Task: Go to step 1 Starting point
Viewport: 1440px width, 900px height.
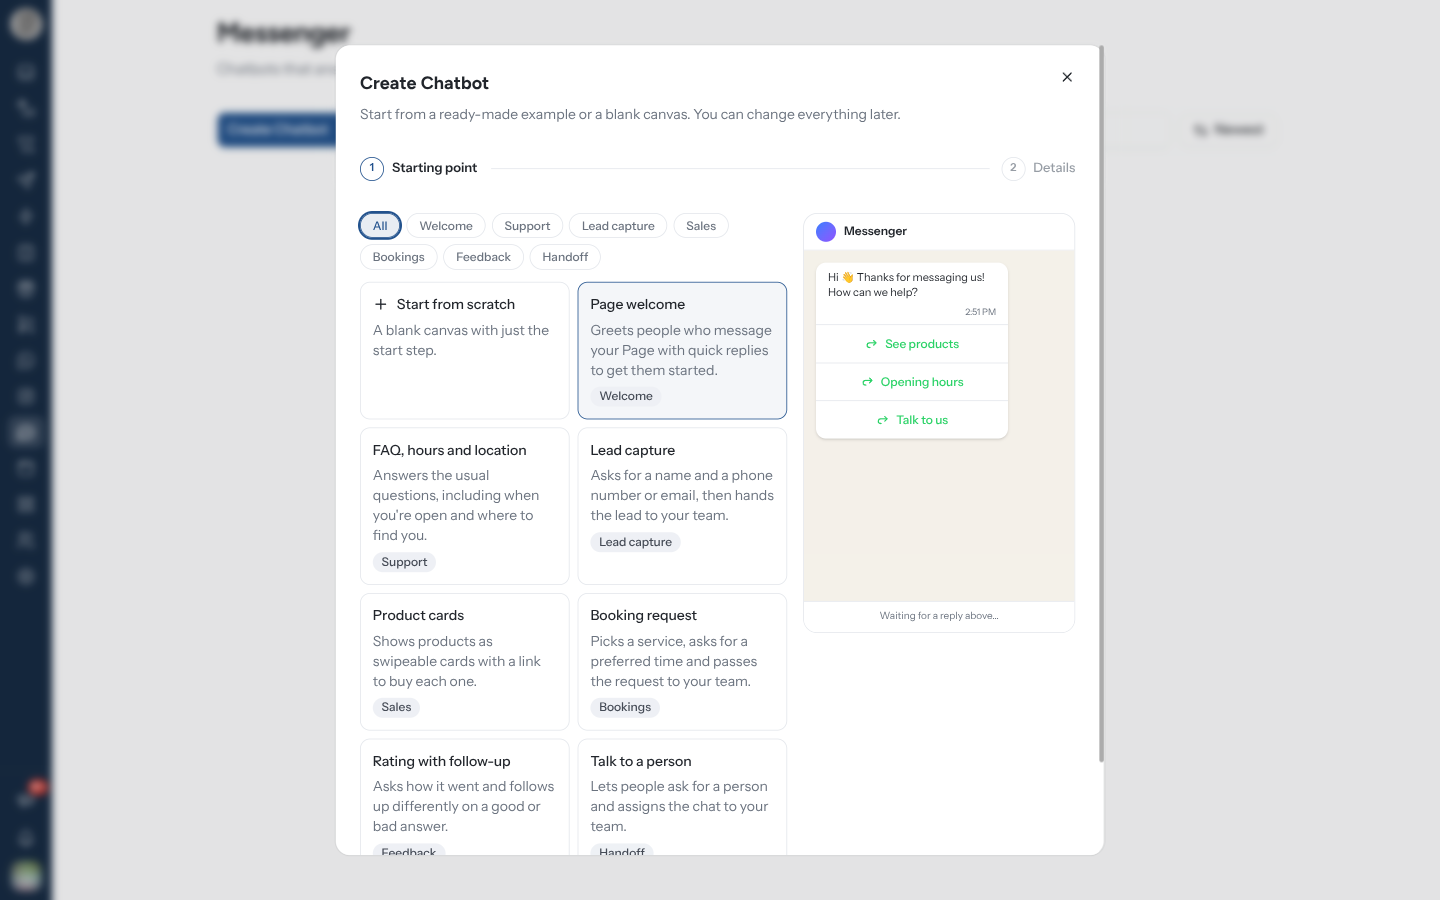Action: click(x=419, y=168)
